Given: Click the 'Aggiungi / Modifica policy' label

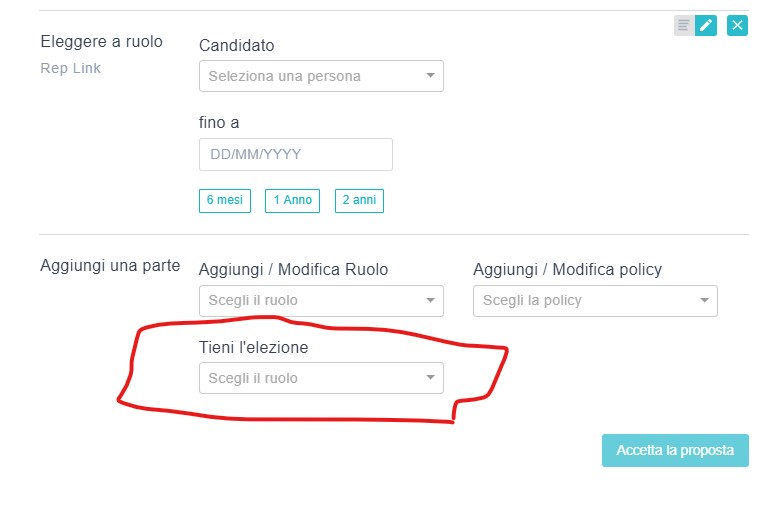Looking at the screenshot, I should (567, 269).
